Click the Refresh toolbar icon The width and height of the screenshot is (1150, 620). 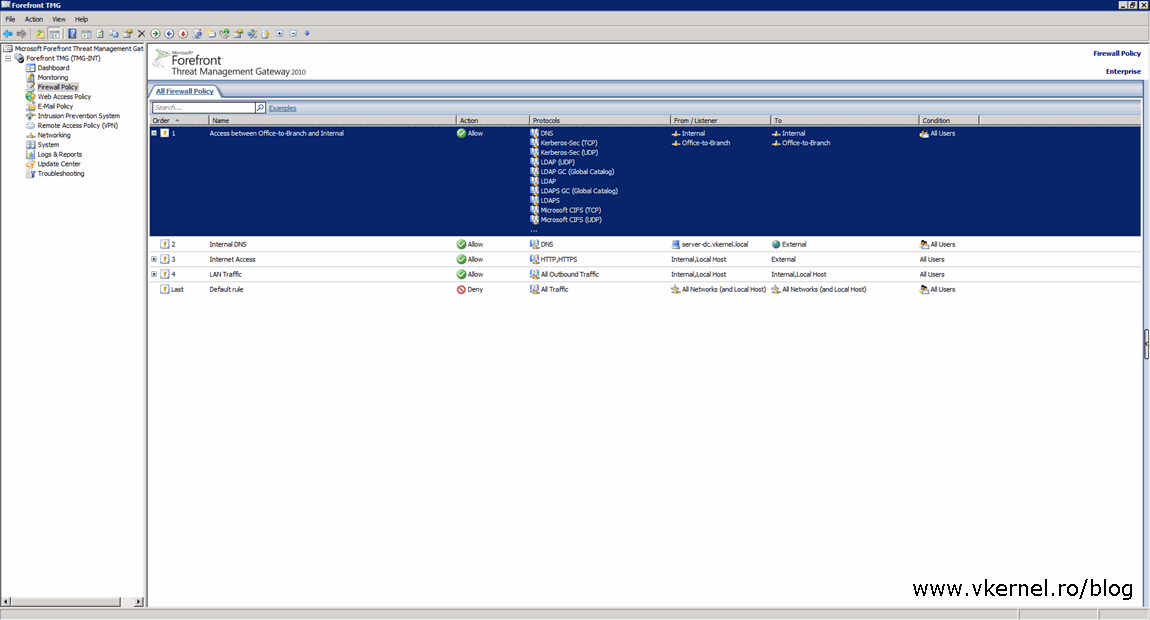tap(99, 33)
